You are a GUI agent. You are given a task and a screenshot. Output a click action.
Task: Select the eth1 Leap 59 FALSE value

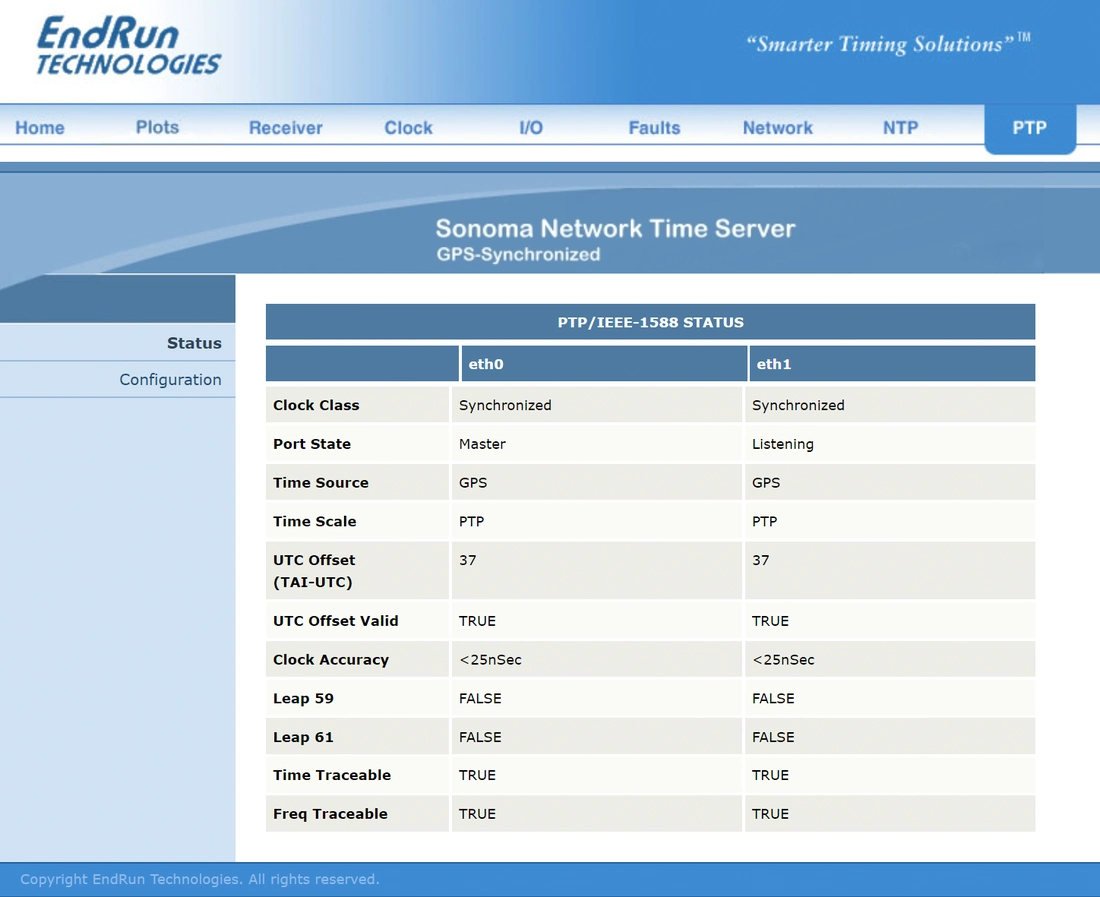click(774, 699)
